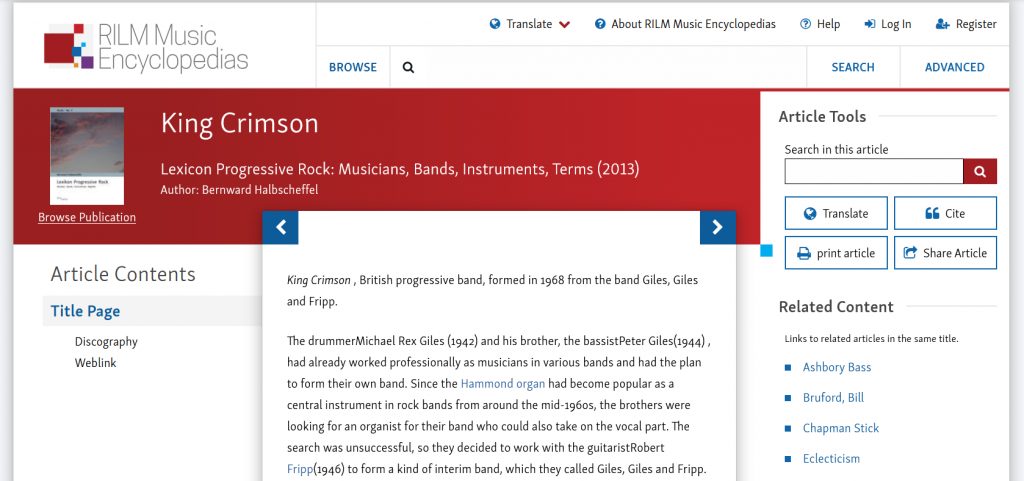Open the BROWSE menu

[353, 67]
